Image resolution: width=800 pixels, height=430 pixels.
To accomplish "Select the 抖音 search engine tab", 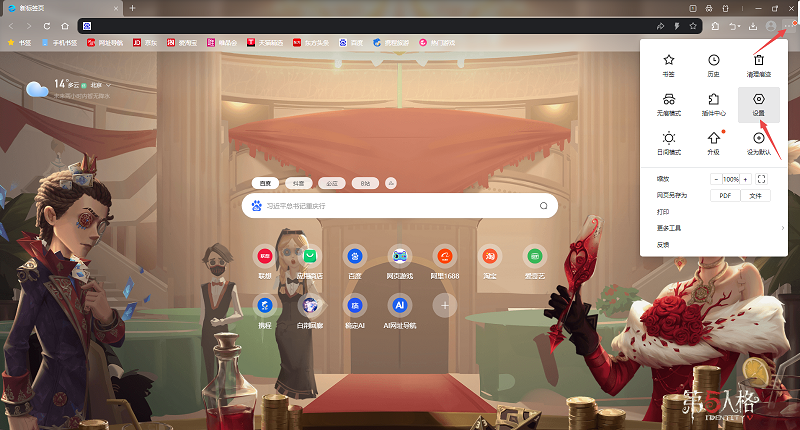I will pyautogui.click(x=298, y=183).
